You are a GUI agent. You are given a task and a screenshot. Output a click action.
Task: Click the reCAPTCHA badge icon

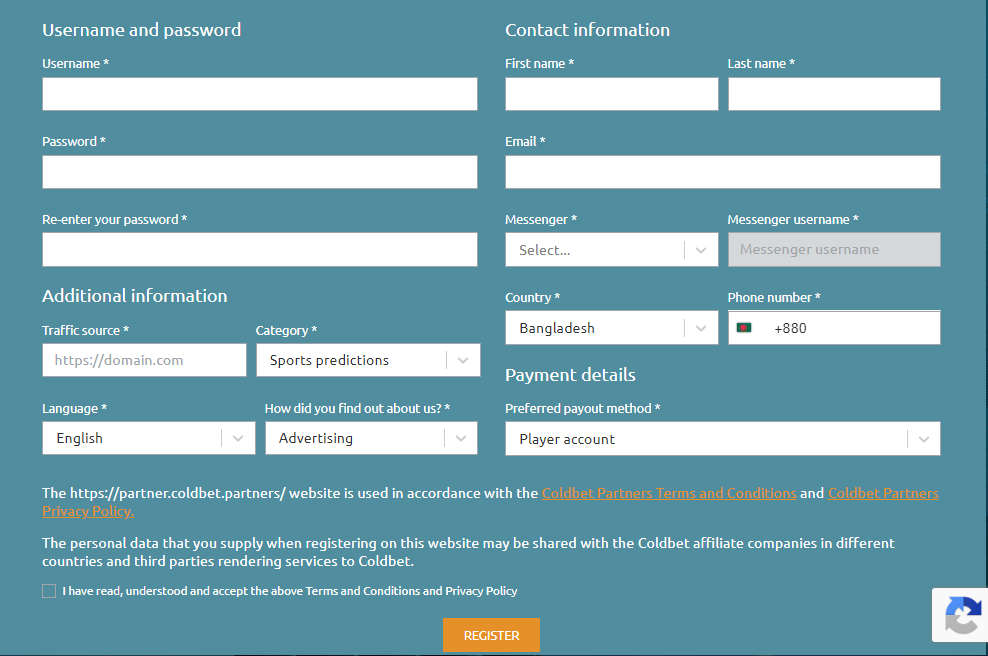click(x=963, y=616)
